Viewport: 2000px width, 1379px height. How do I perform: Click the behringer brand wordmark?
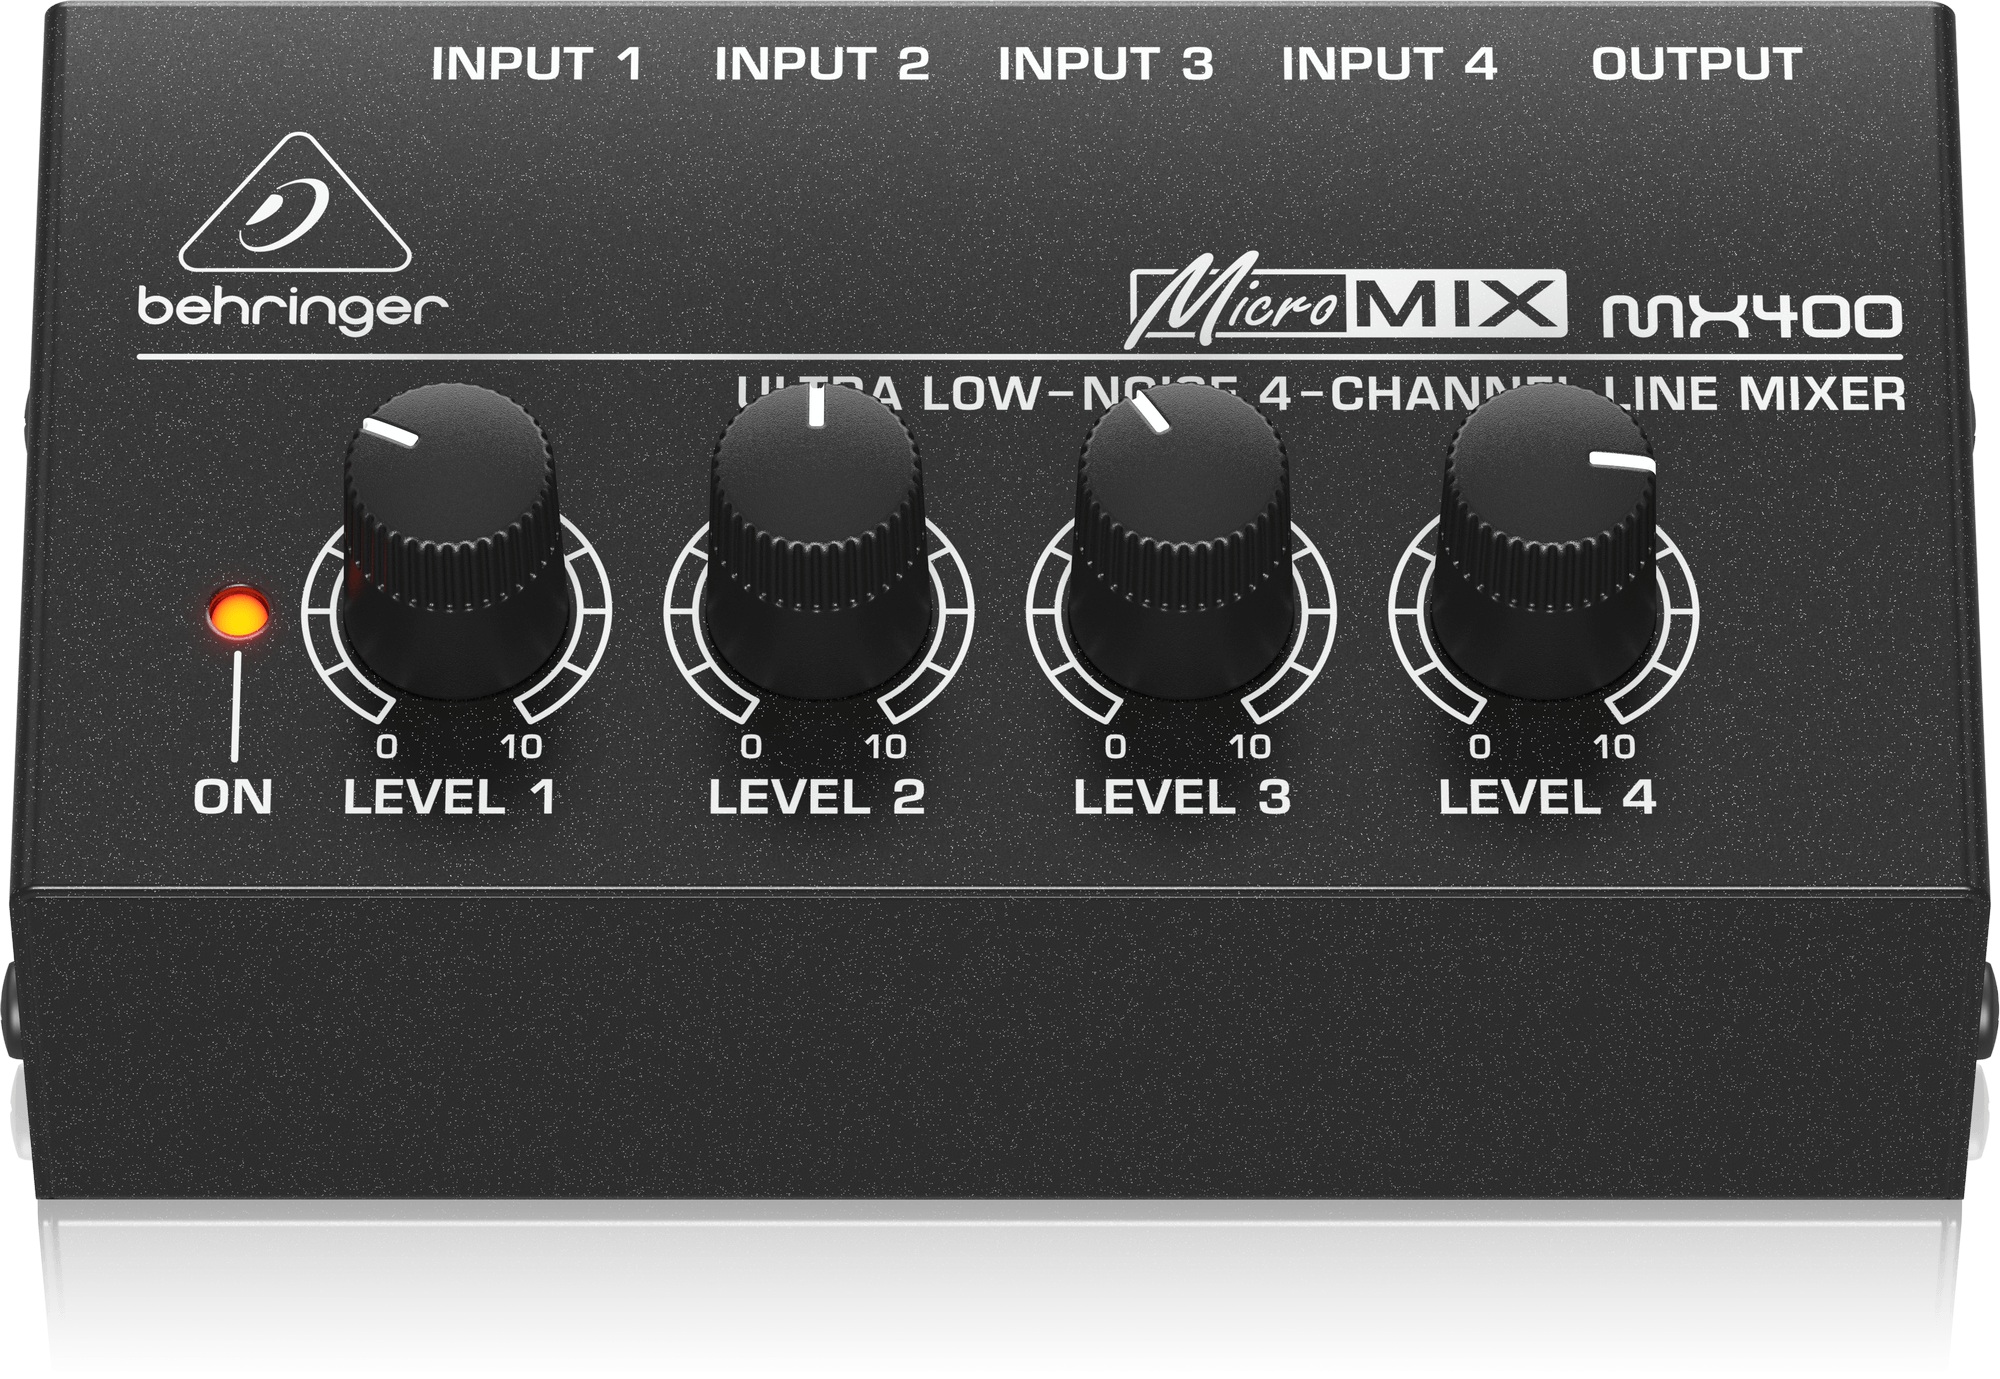tap(292, 311)
